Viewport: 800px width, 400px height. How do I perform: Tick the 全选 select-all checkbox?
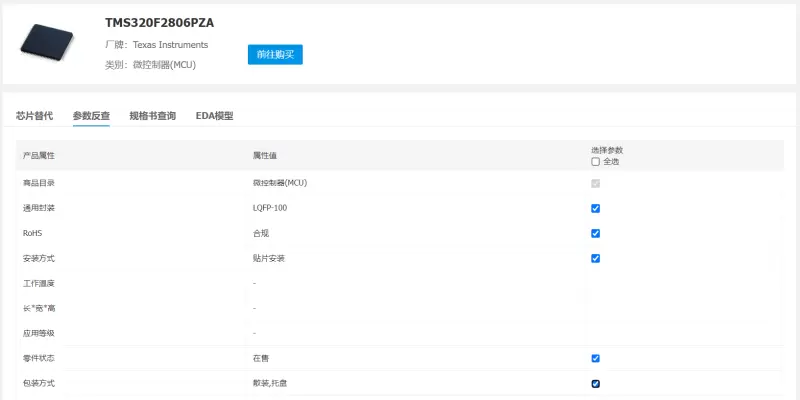(596, 161)
